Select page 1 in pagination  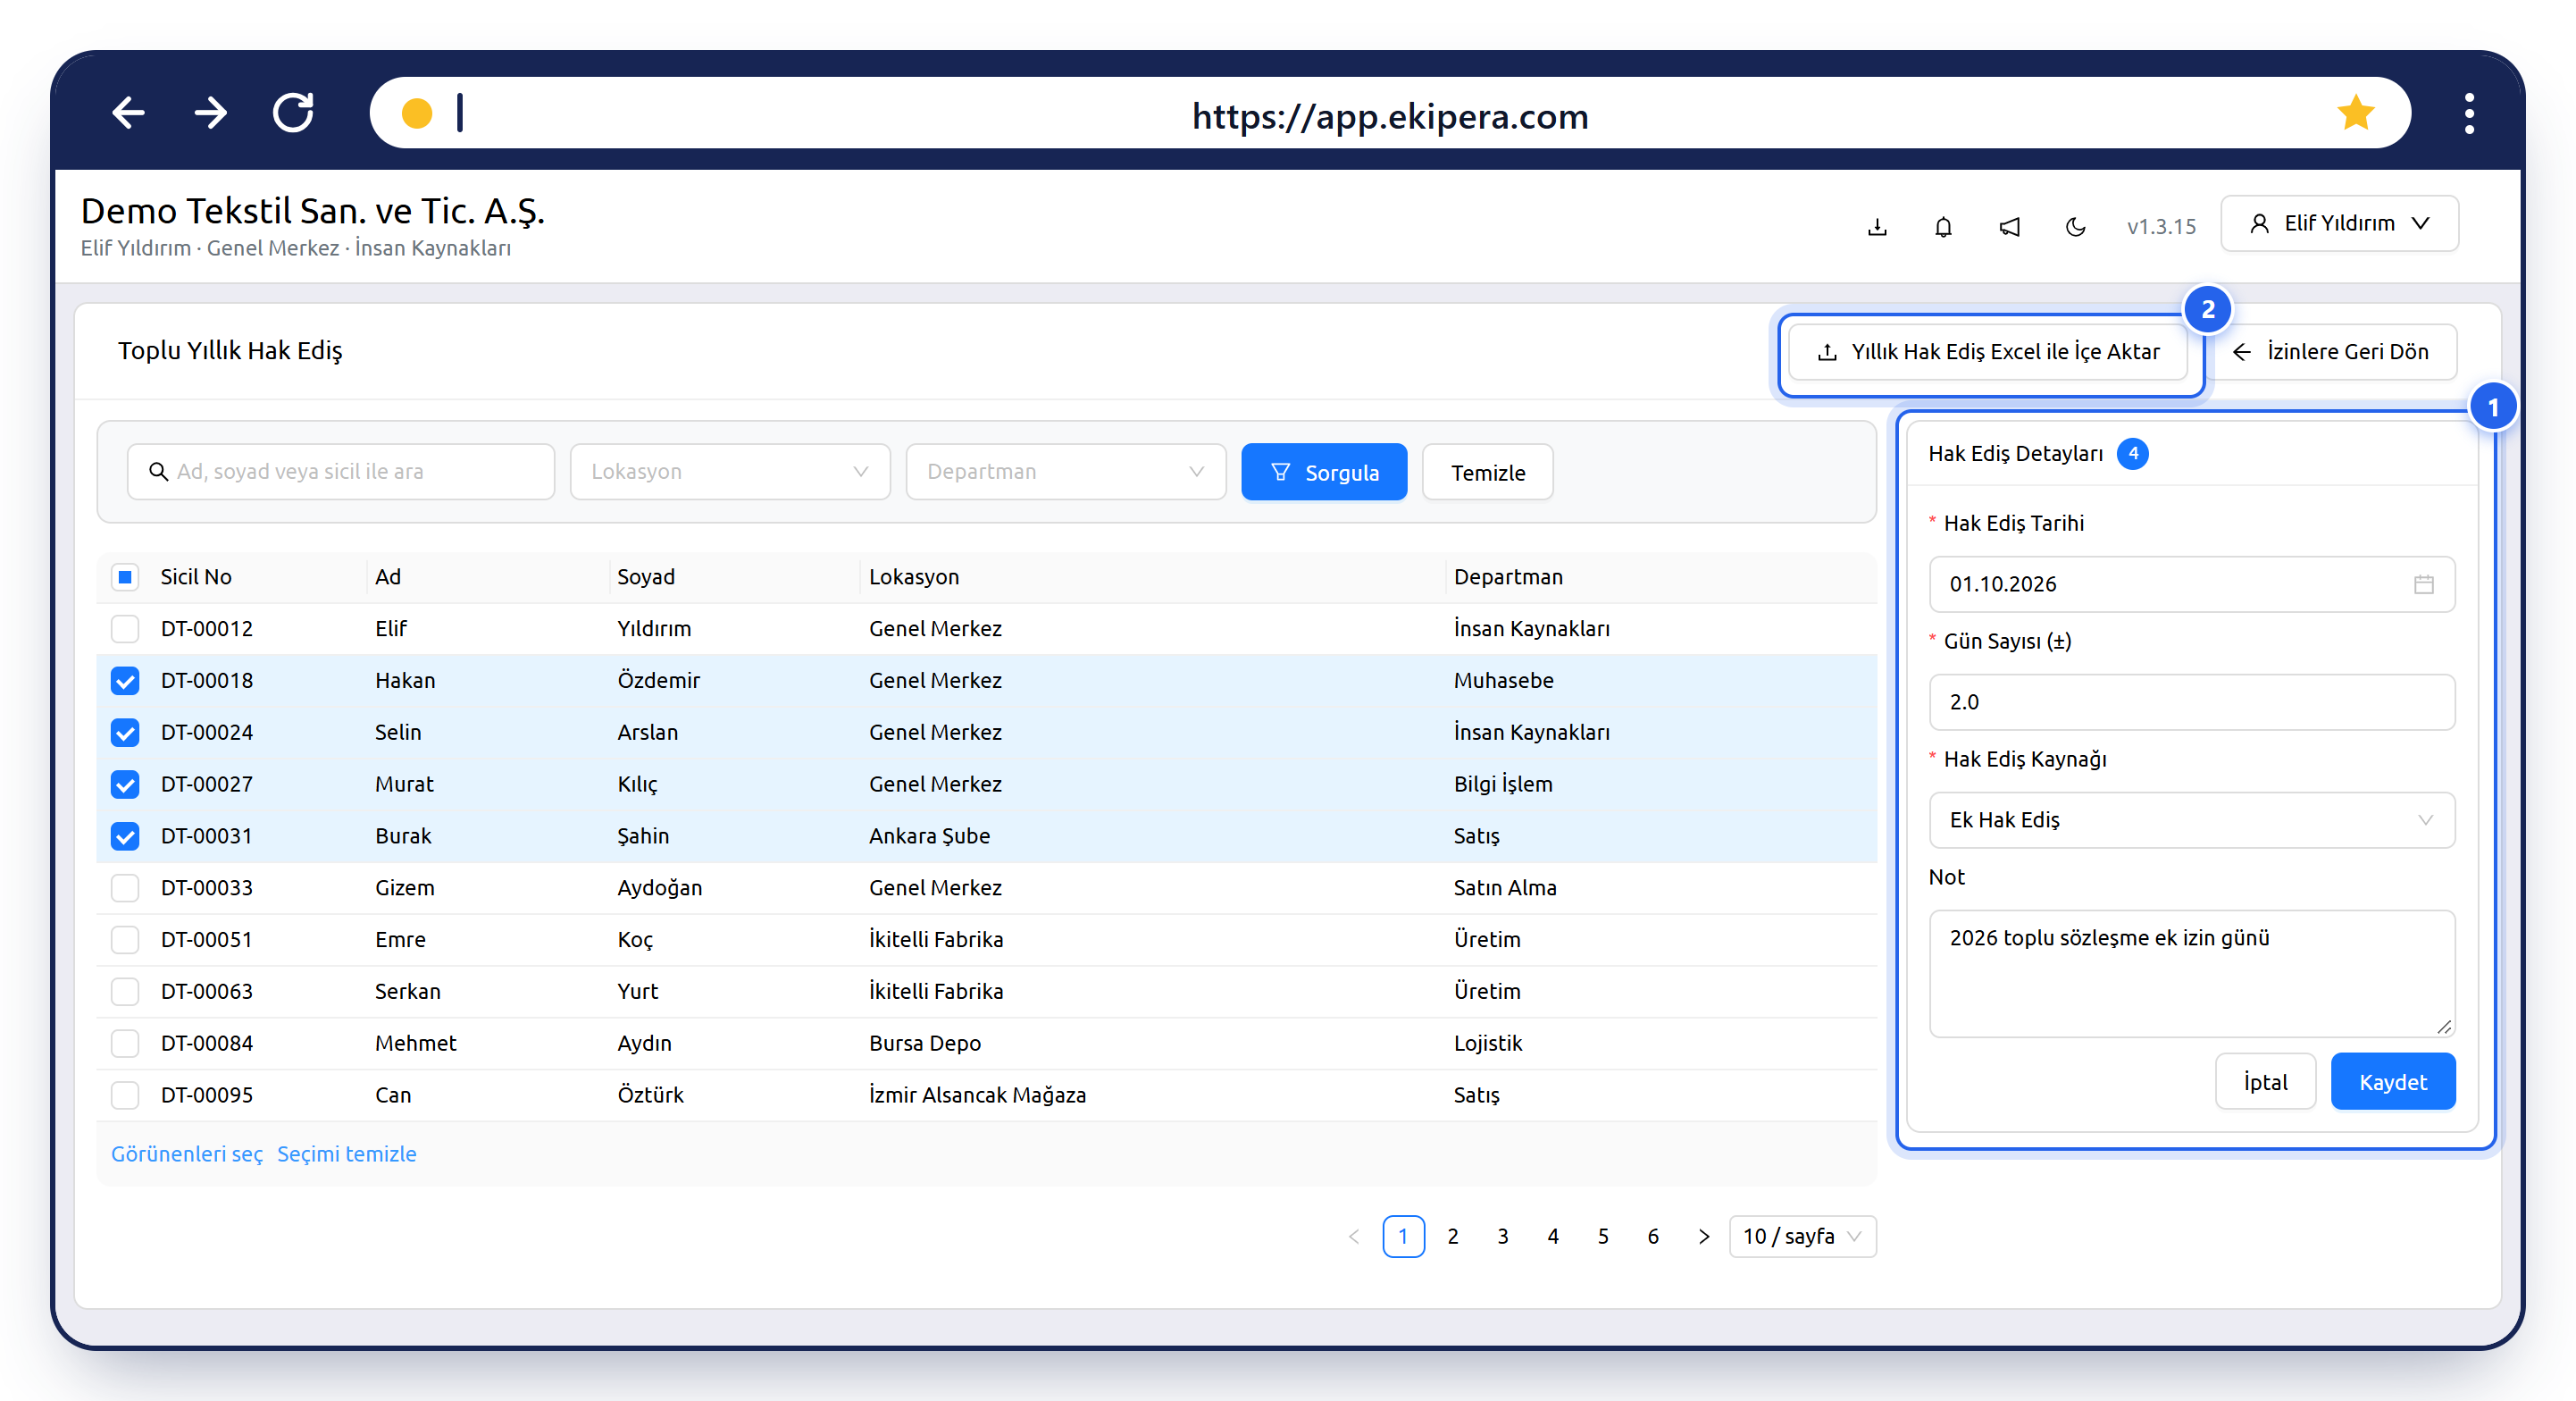1403,1237
